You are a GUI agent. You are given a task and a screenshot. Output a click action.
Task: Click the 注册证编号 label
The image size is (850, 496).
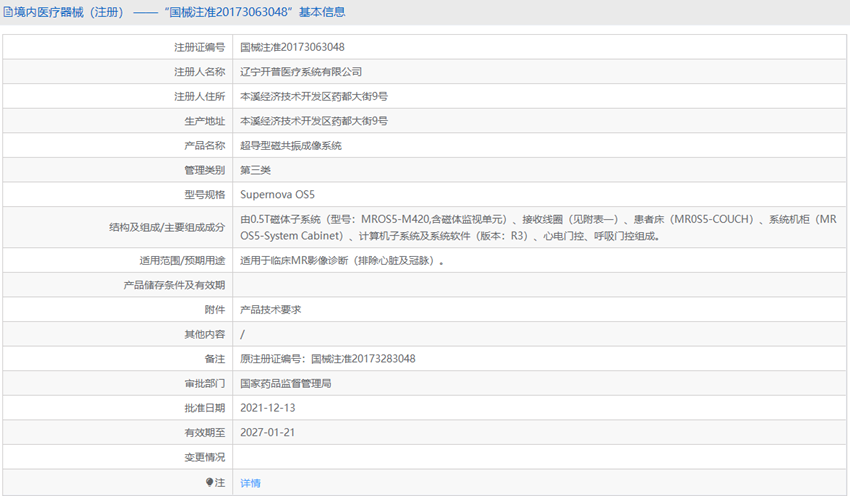[199, 47]
